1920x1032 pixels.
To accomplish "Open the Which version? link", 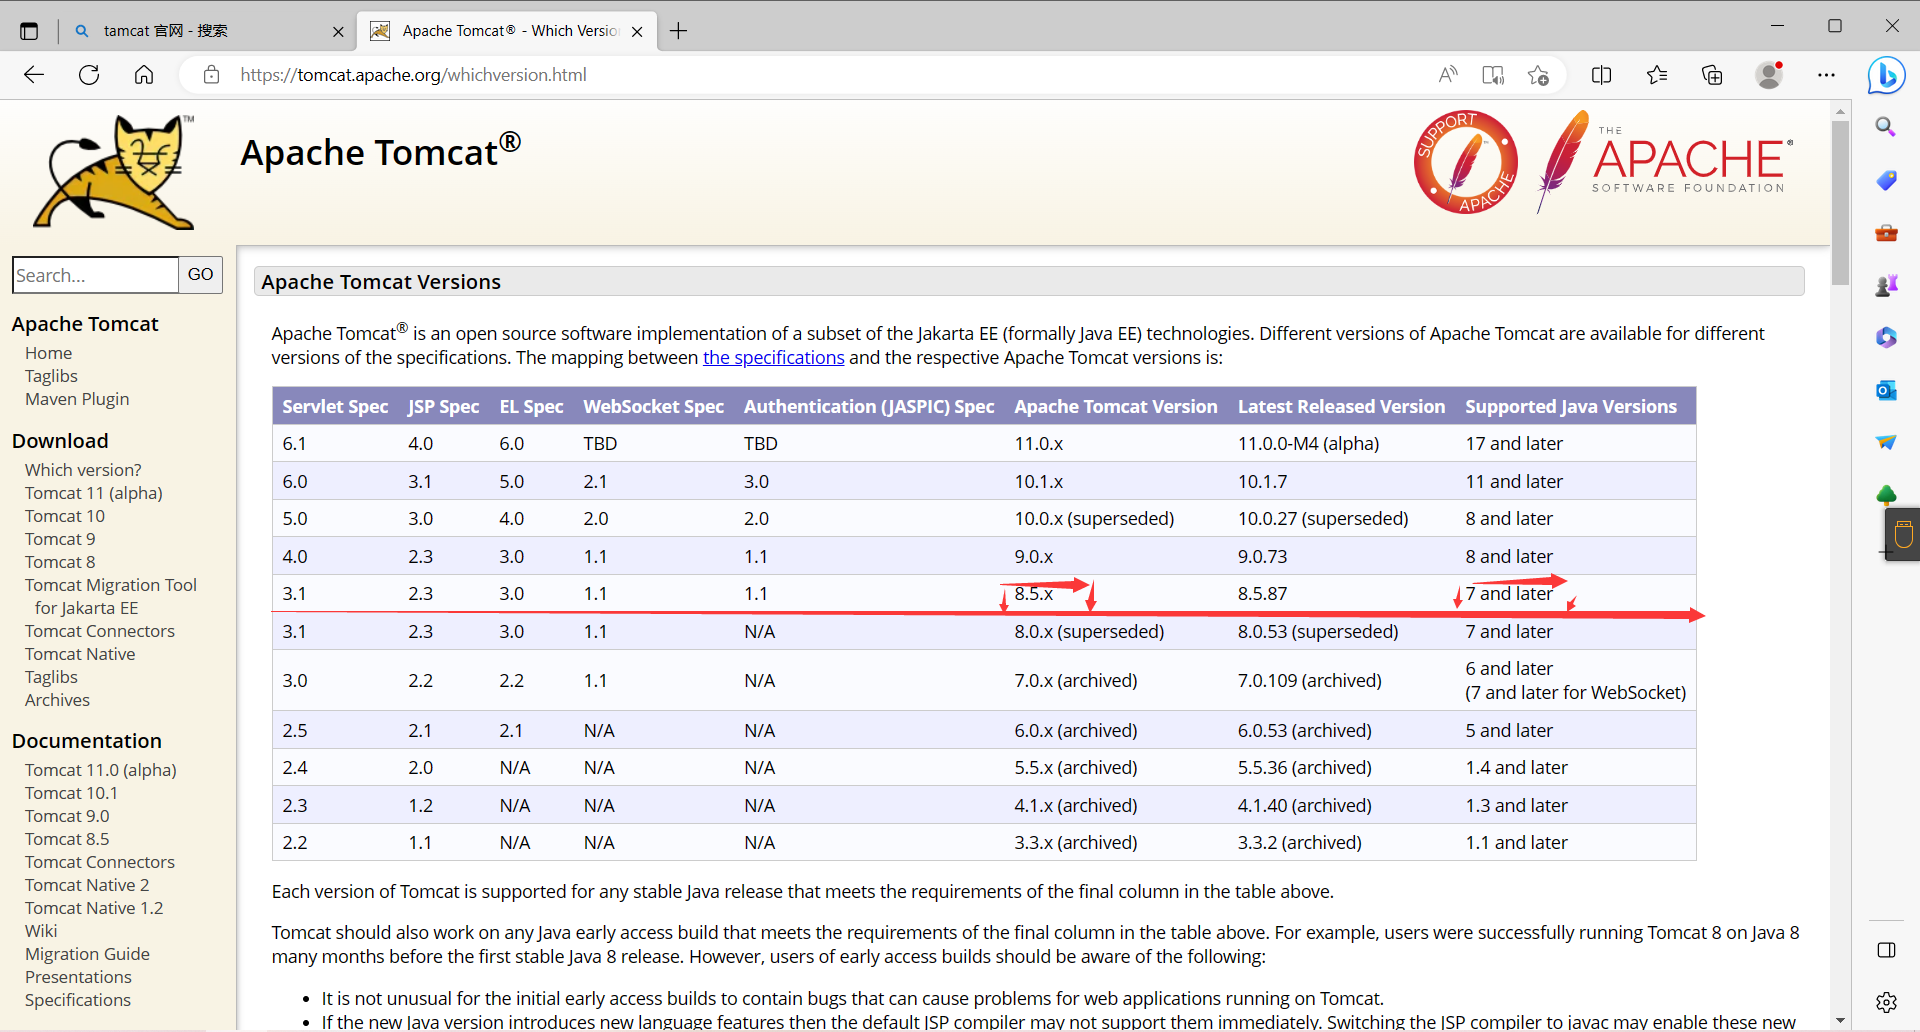I will (83, 470).
